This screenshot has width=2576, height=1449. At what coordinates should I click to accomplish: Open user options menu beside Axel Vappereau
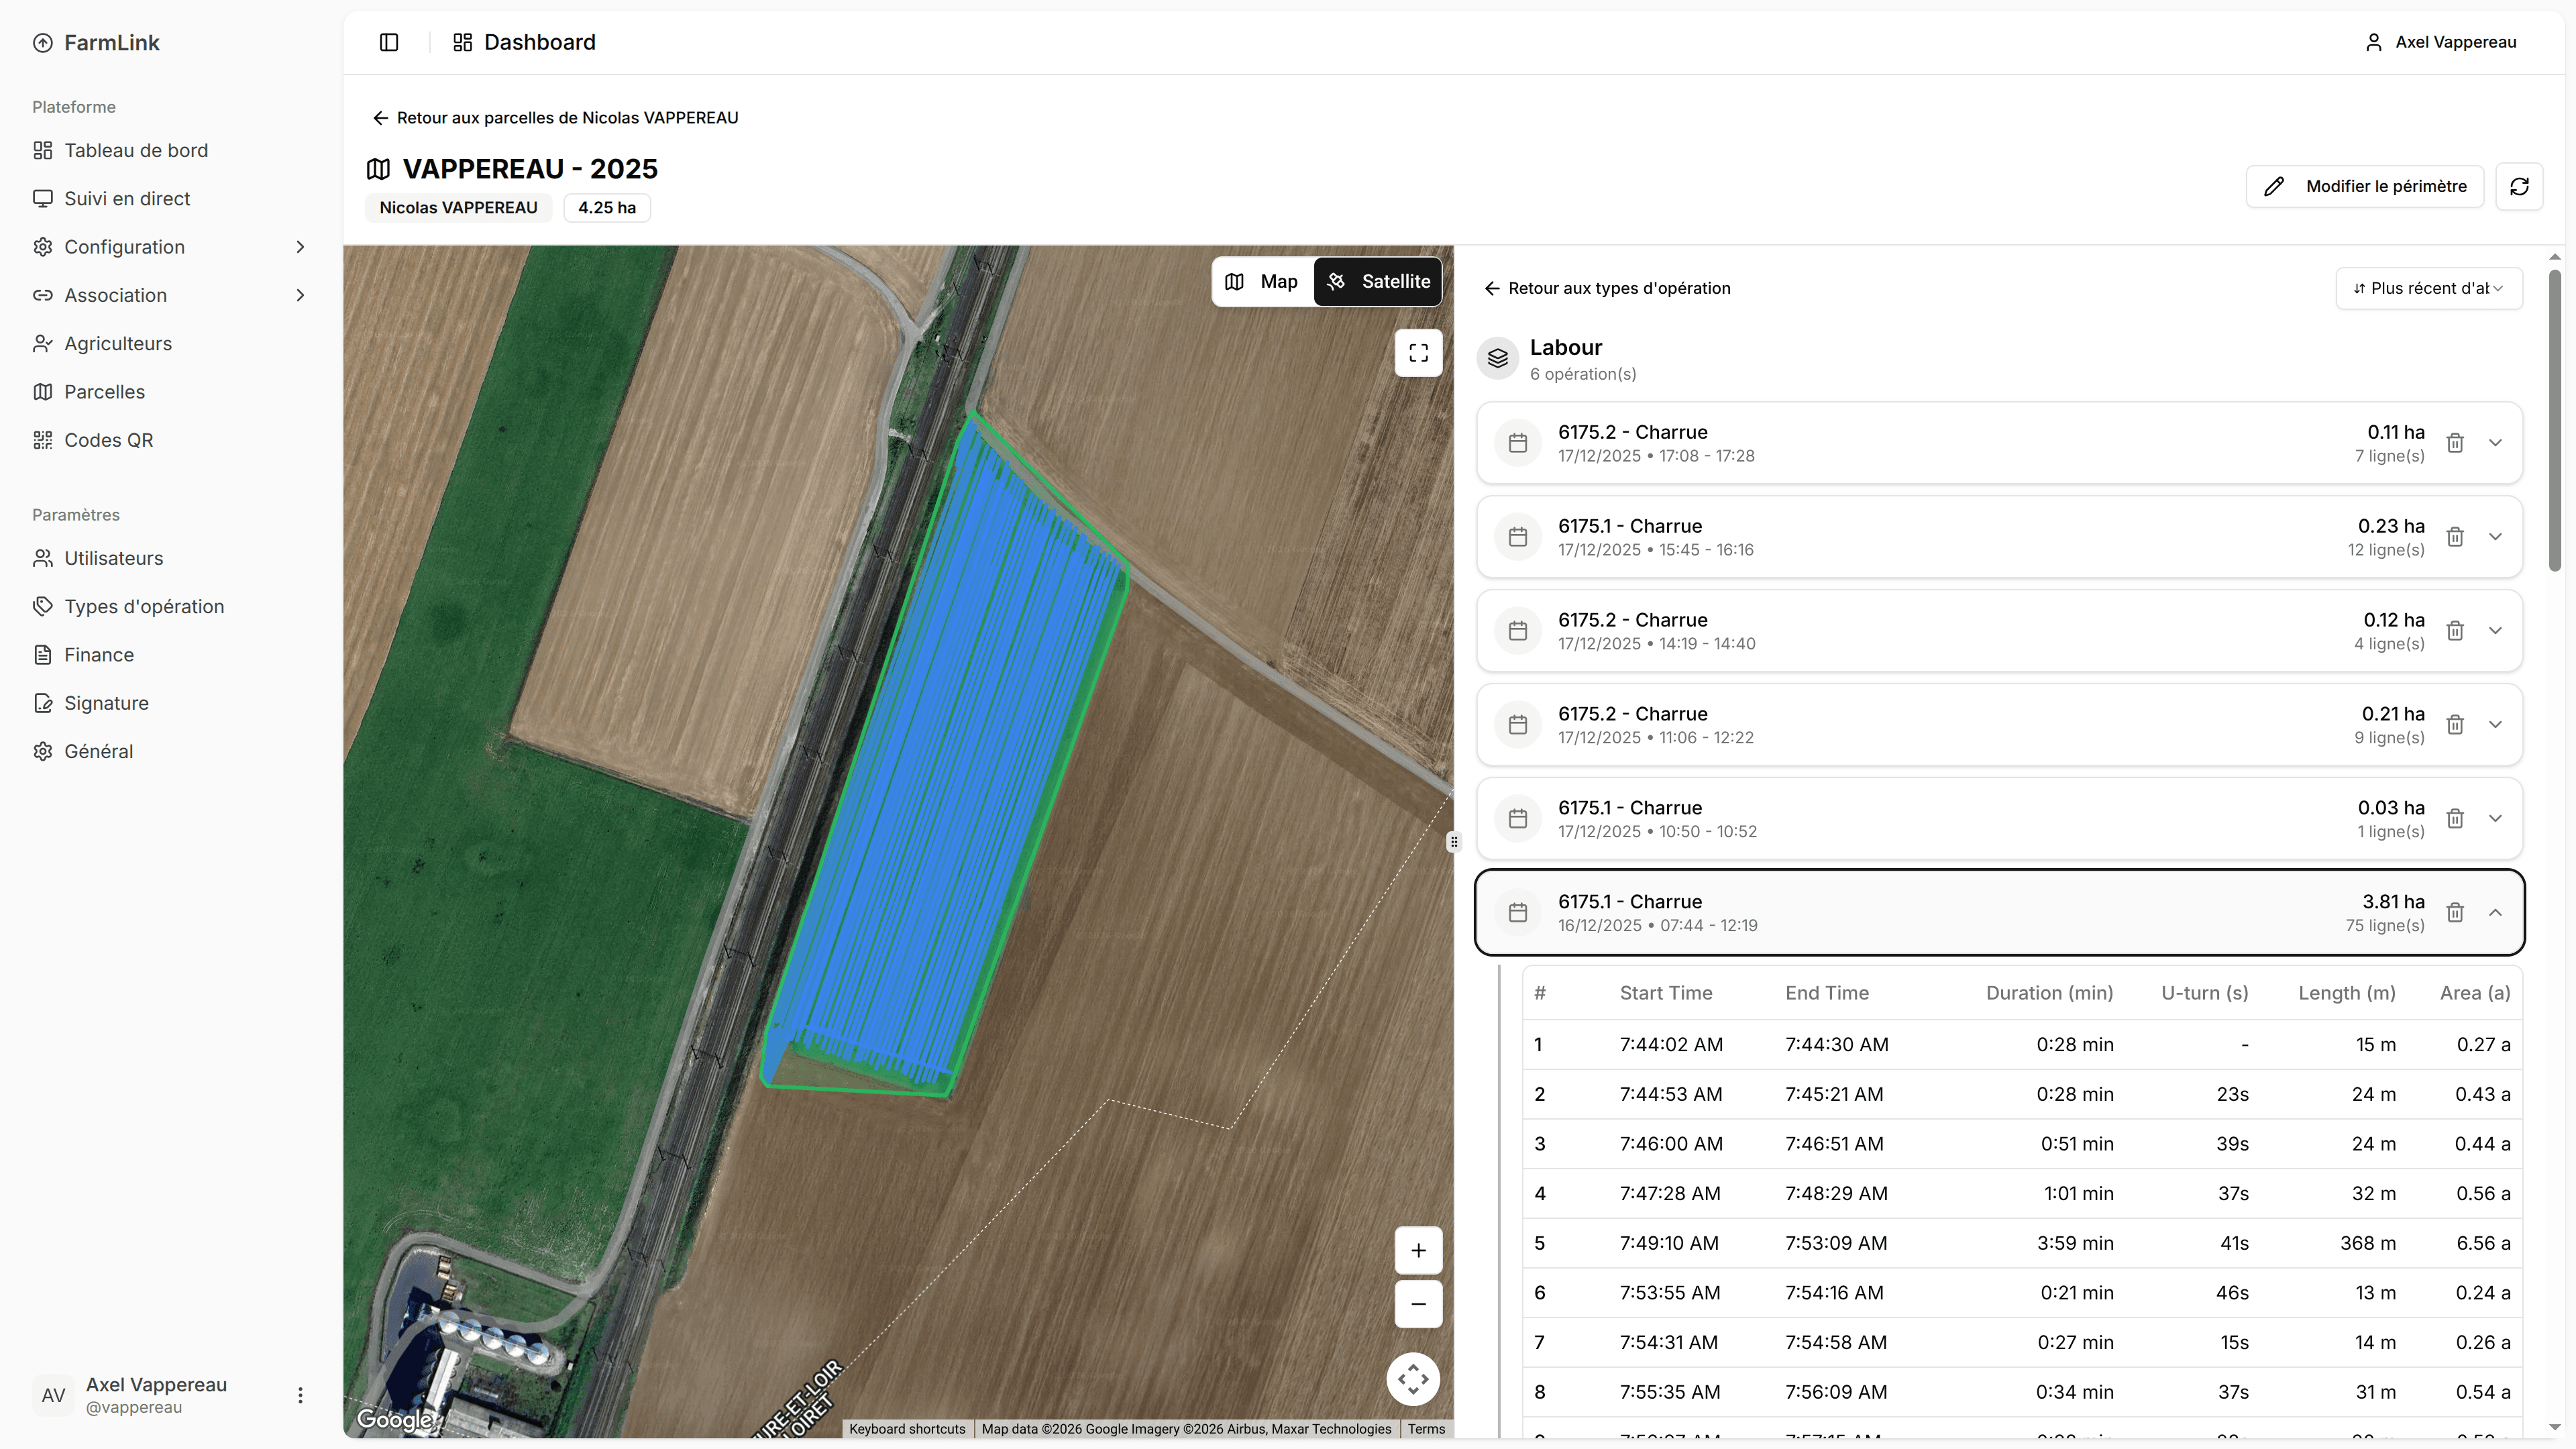[x=300, y=1395]
